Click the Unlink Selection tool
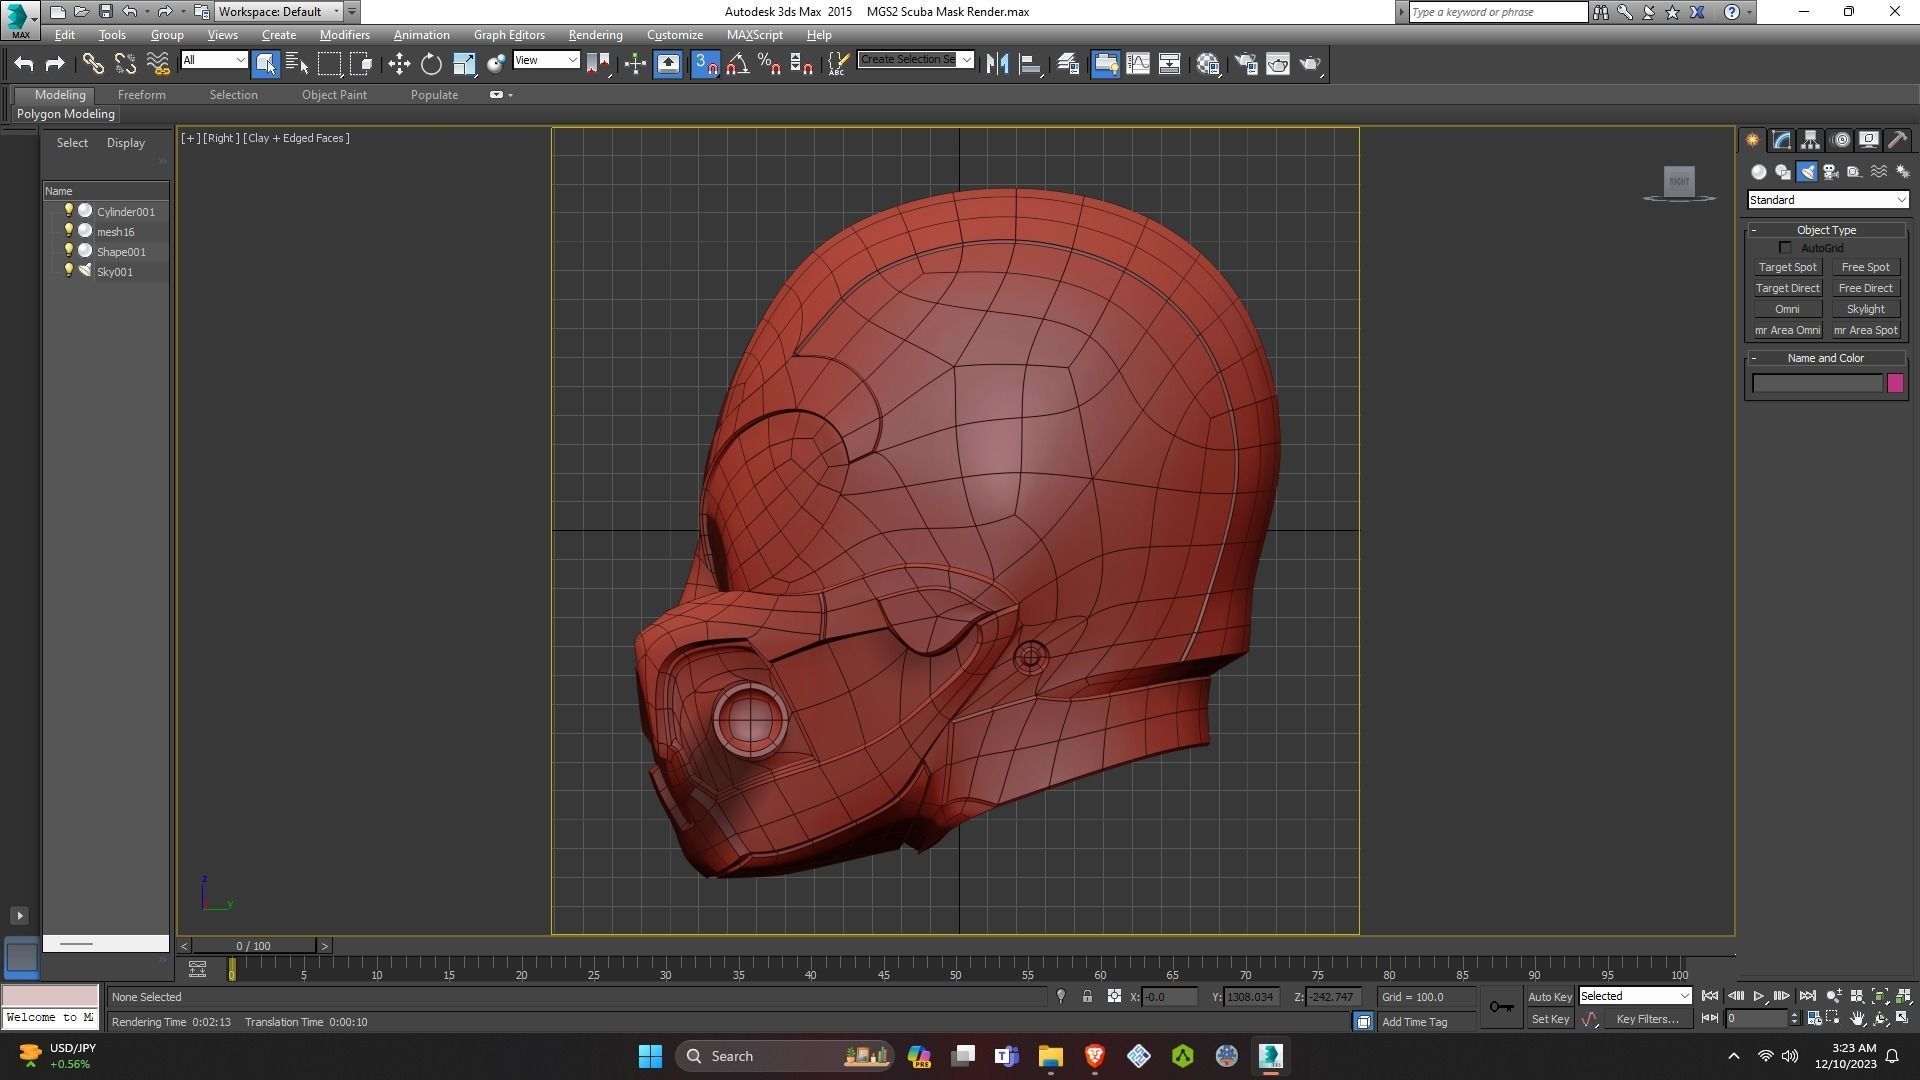1920x1080 pixels. point(125,64)
